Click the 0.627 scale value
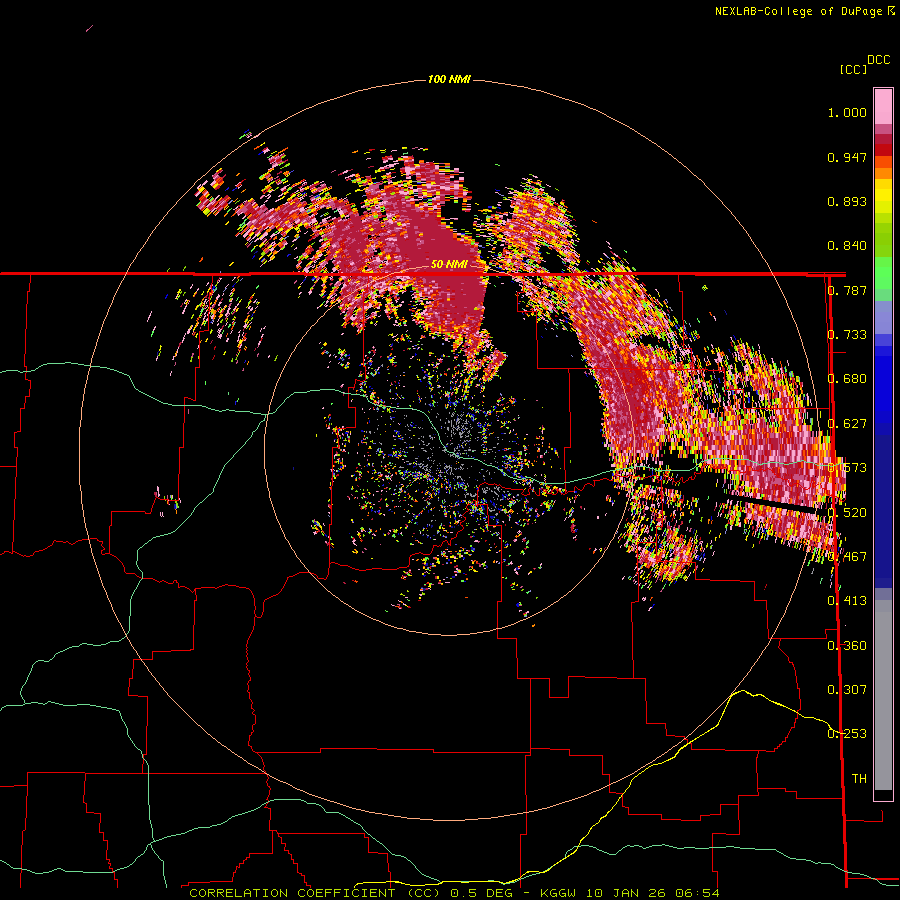The width and height of the screenshot is (900, 900). coord(847,424)
